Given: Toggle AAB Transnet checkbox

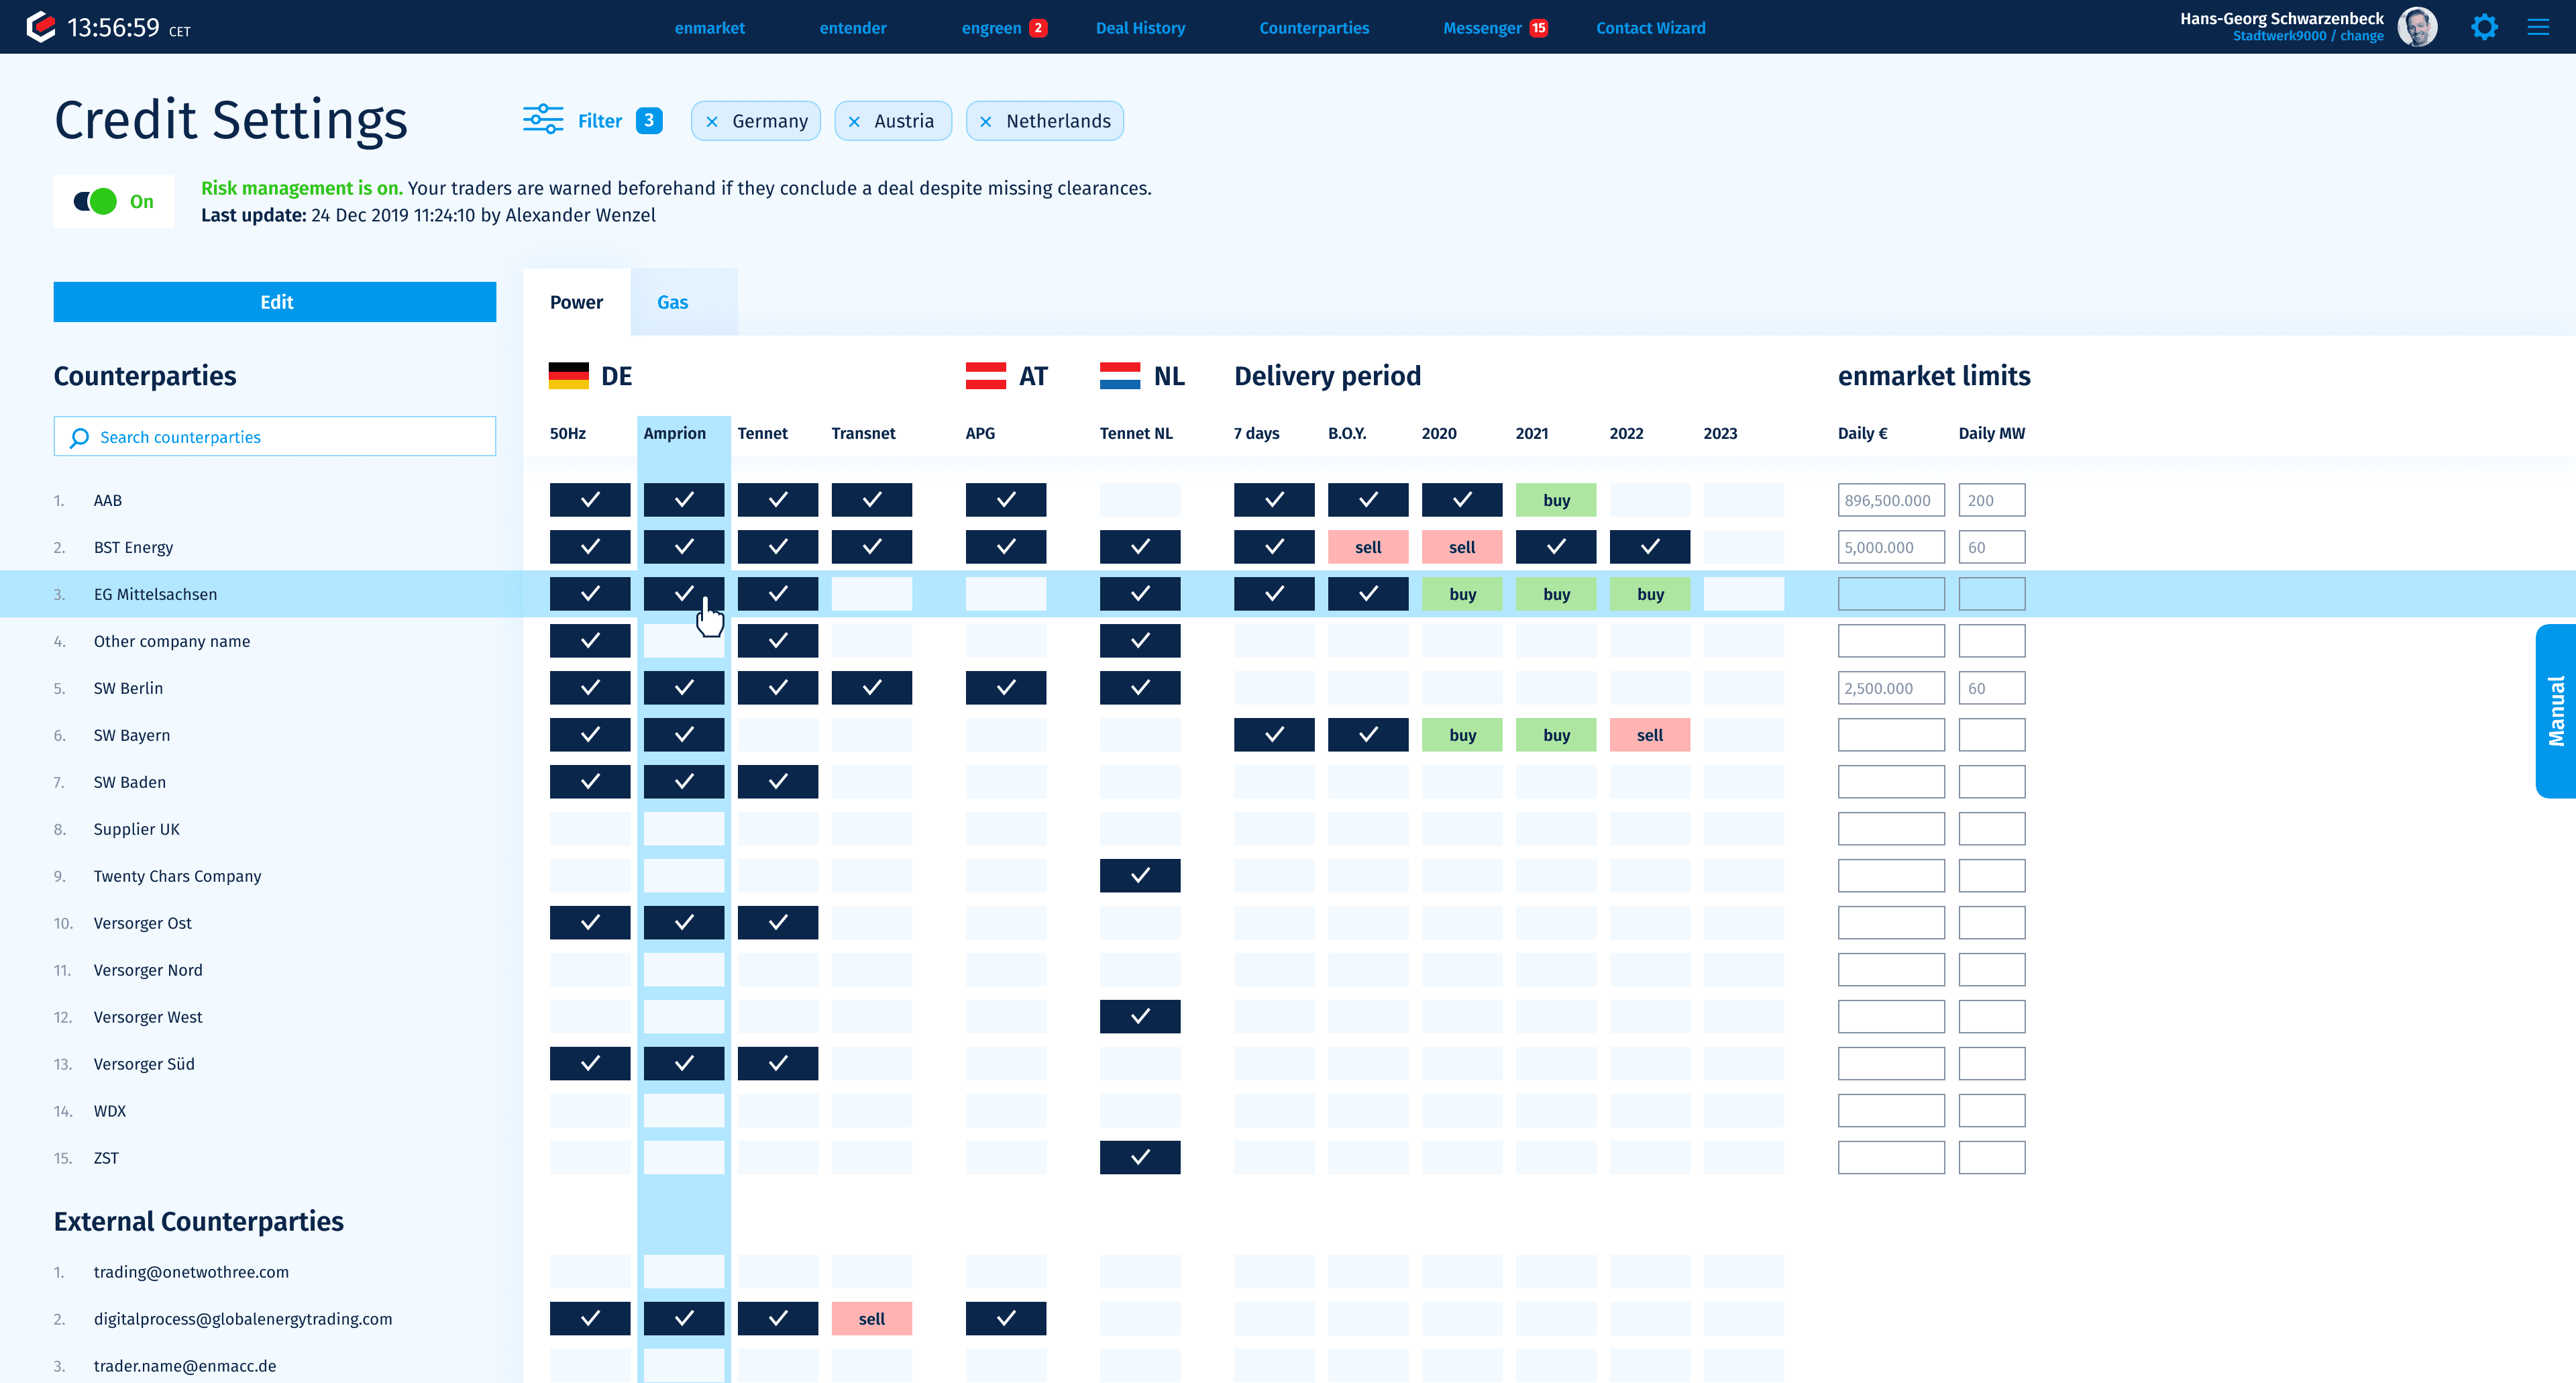Looking at the screenshot, I should point(872,500).
